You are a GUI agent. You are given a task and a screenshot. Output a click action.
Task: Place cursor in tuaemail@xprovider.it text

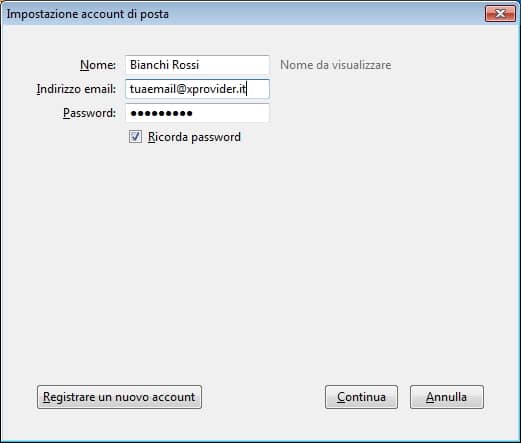tap(188, 89)
